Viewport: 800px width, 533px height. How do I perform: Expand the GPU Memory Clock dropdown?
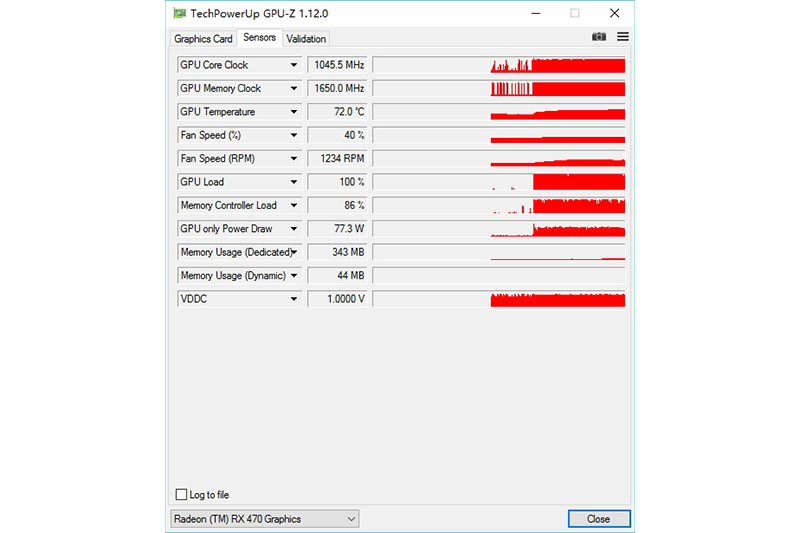294,88
